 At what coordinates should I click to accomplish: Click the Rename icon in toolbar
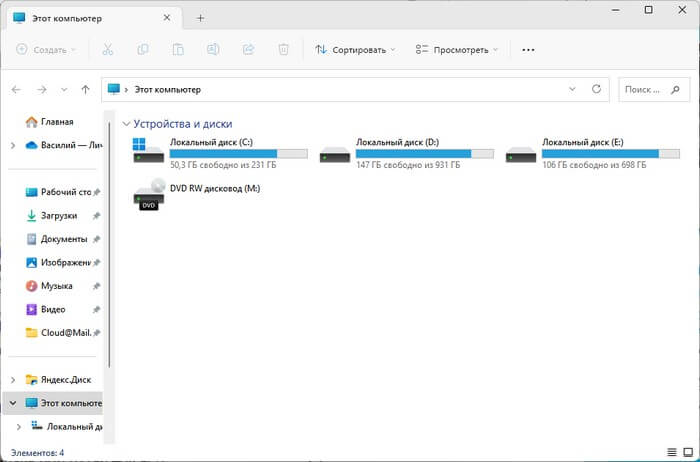(213, 49)
